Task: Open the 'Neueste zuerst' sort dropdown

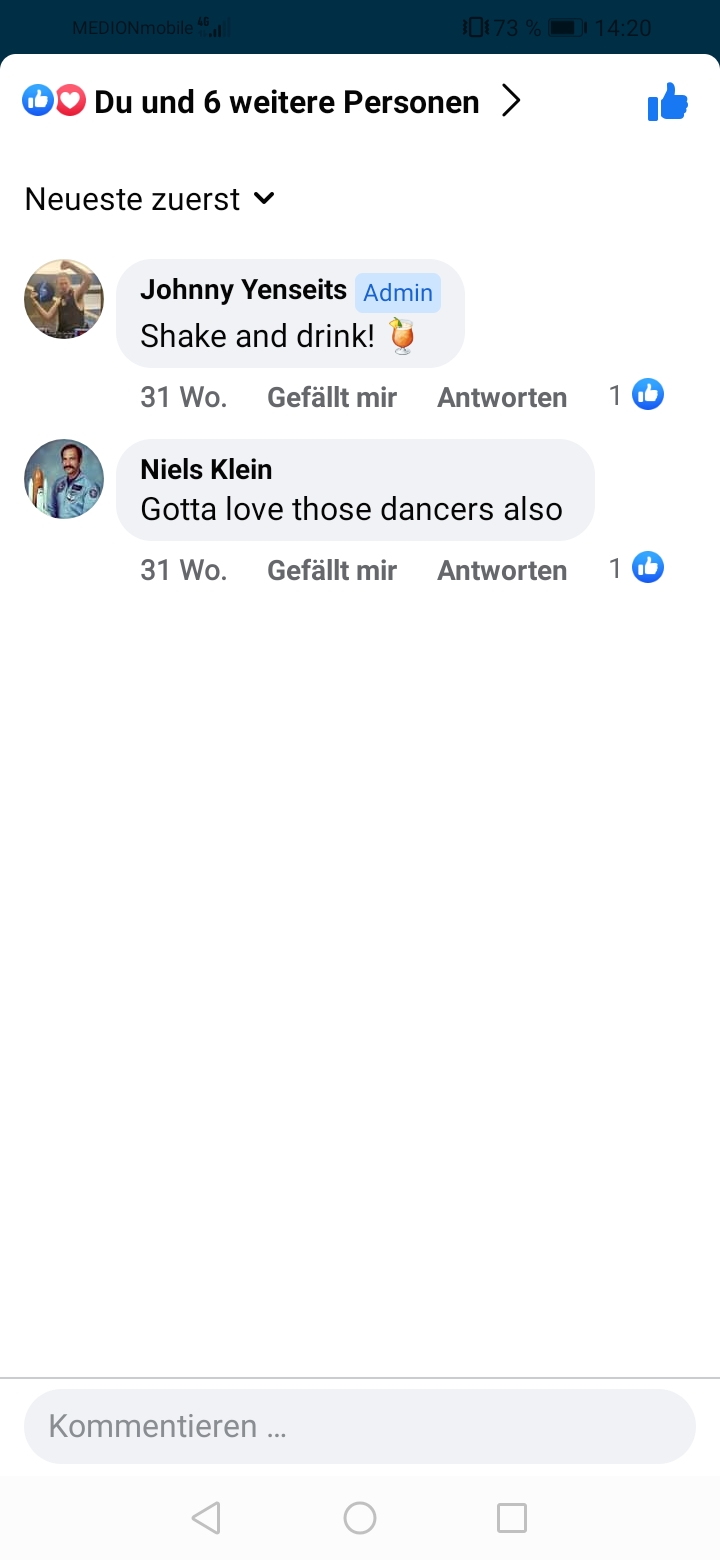Action: coord(150,199)
